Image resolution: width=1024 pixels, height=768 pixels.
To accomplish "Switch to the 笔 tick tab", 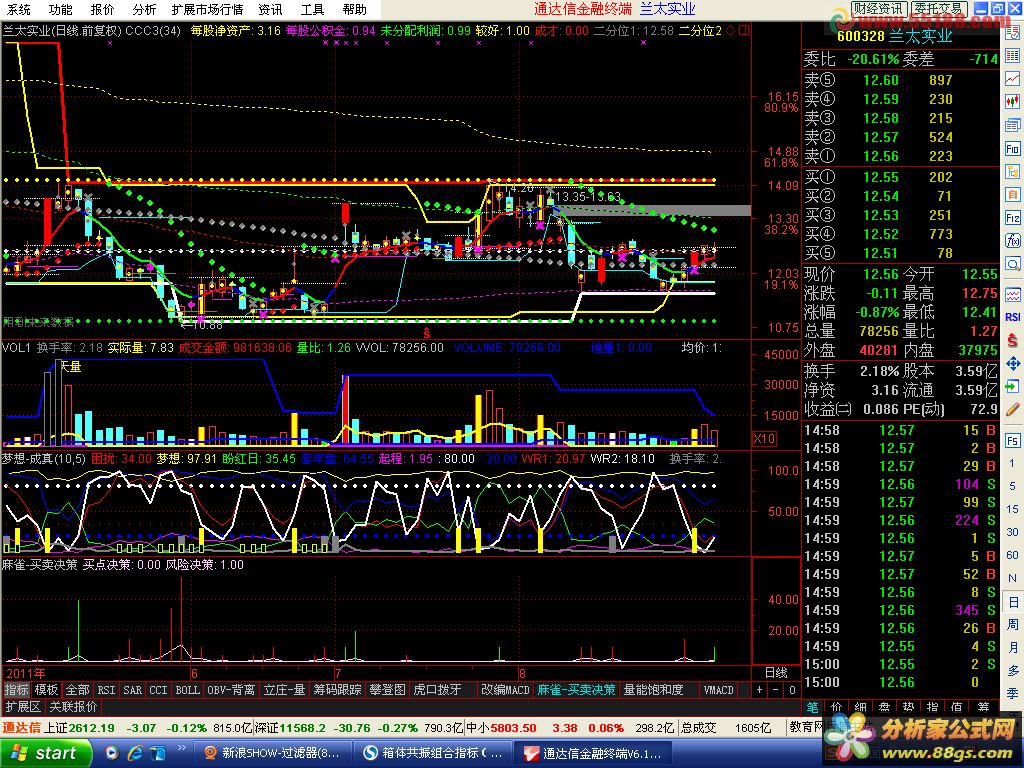I will (x=812, y=707).
